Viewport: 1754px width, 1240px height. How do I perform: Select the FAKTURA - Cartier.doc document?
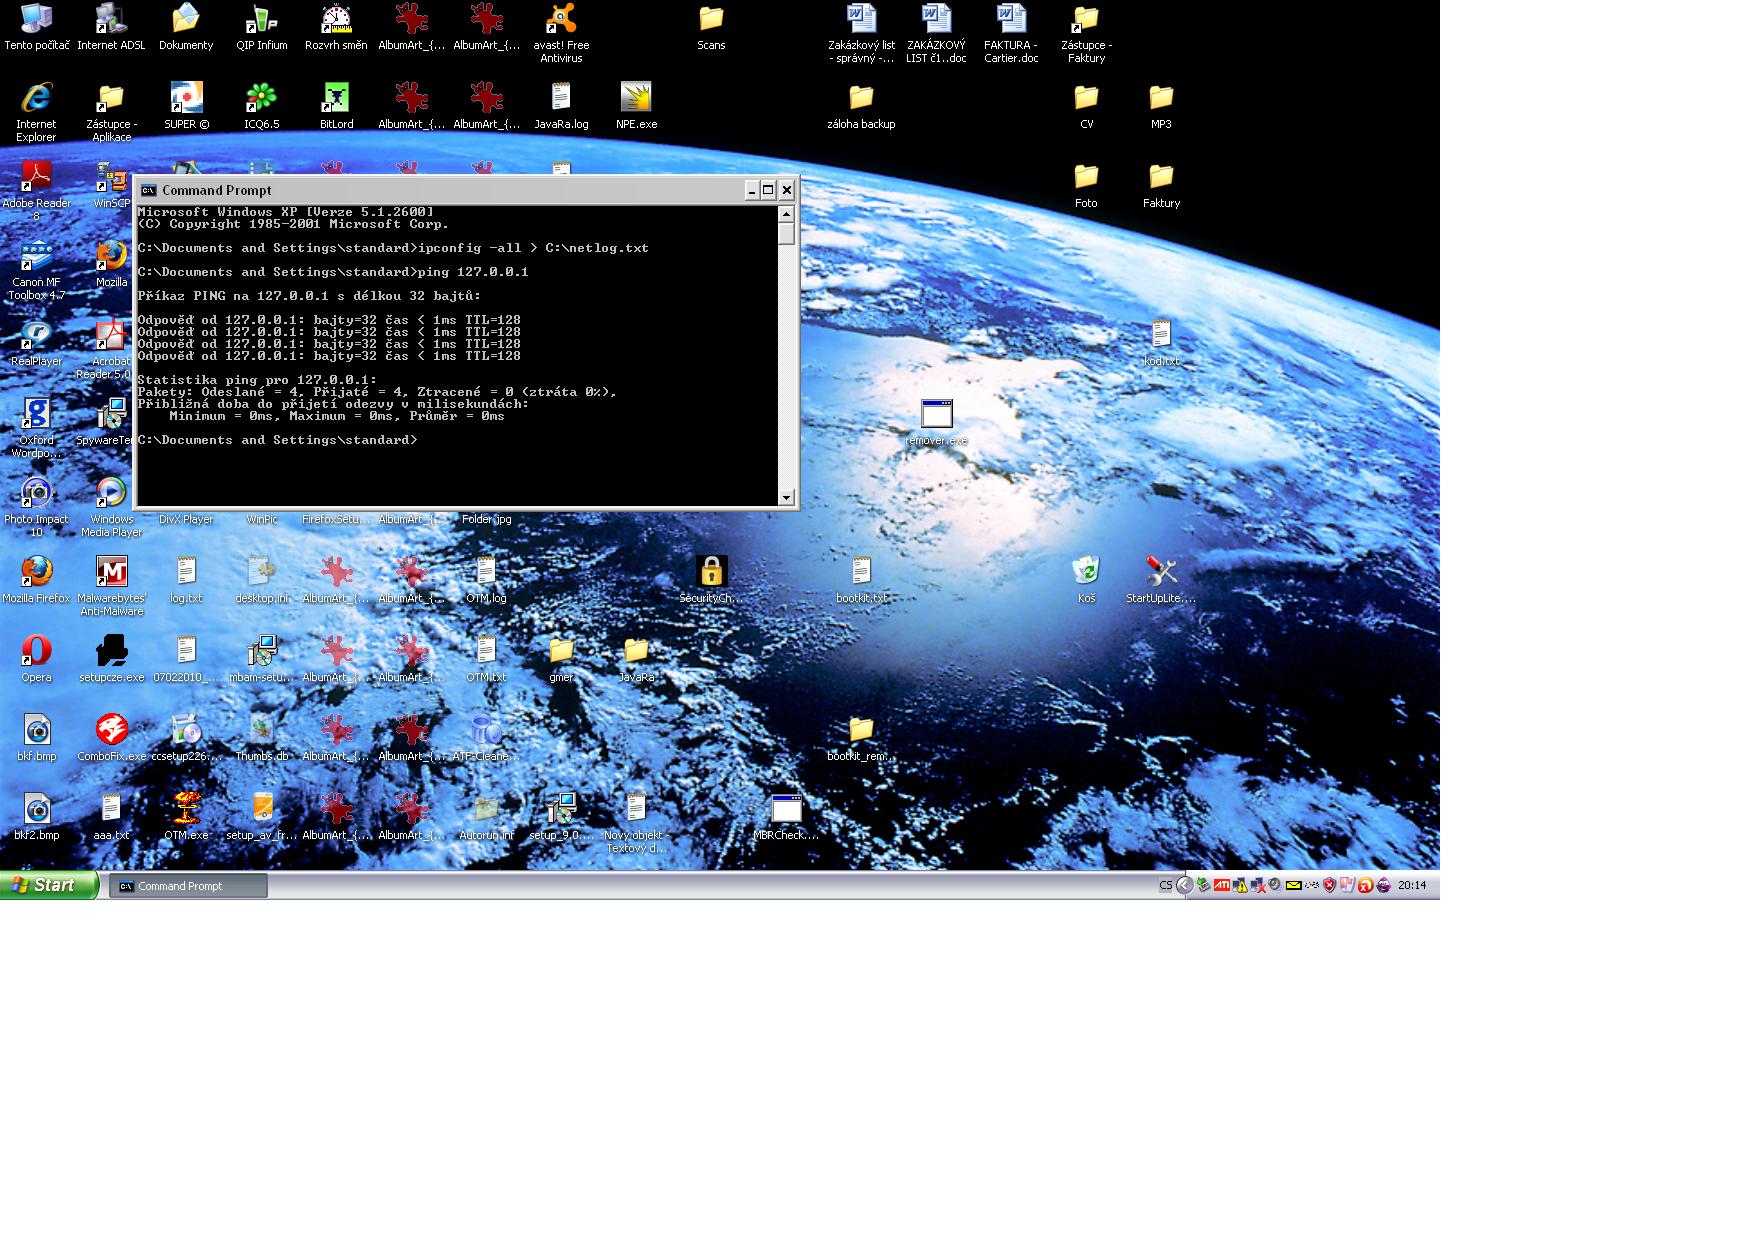[x=1011, y=20]
